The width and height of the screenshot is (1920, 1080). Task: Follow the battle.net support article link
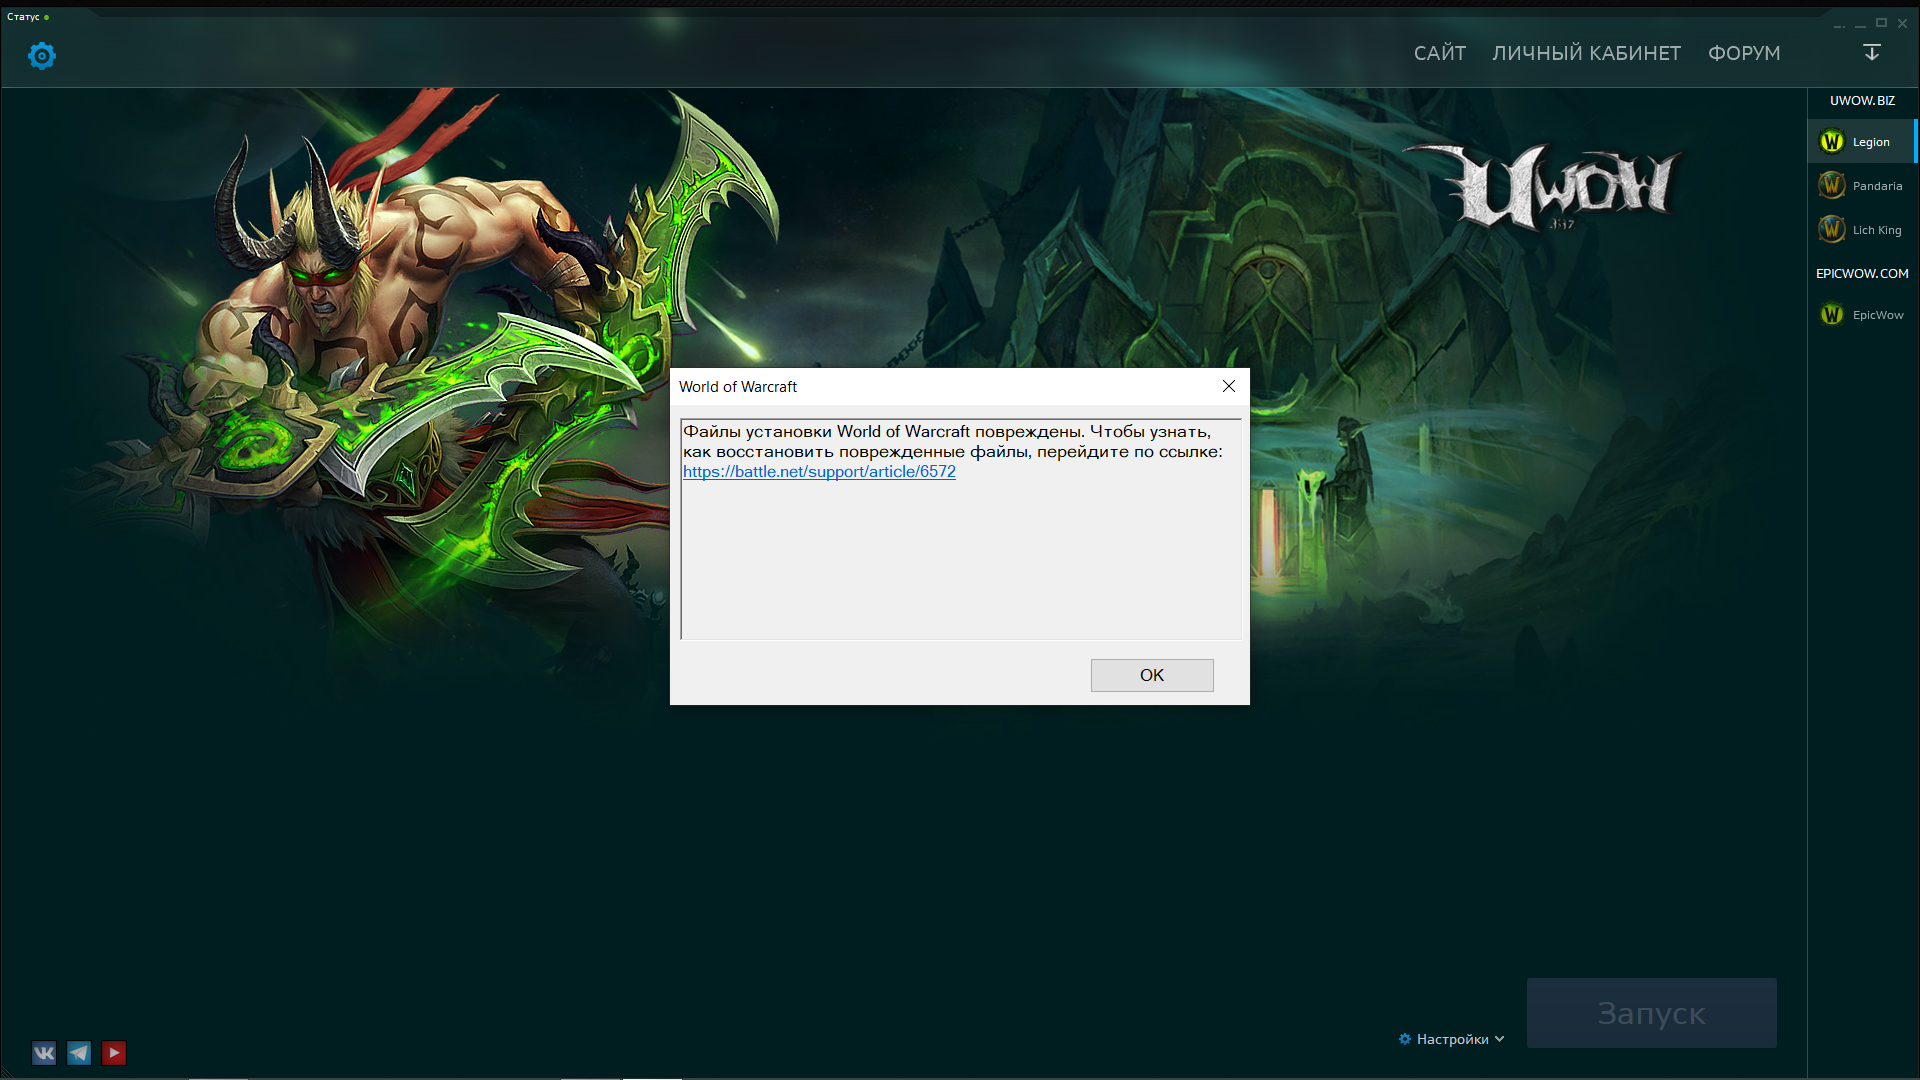pos(819,472)
